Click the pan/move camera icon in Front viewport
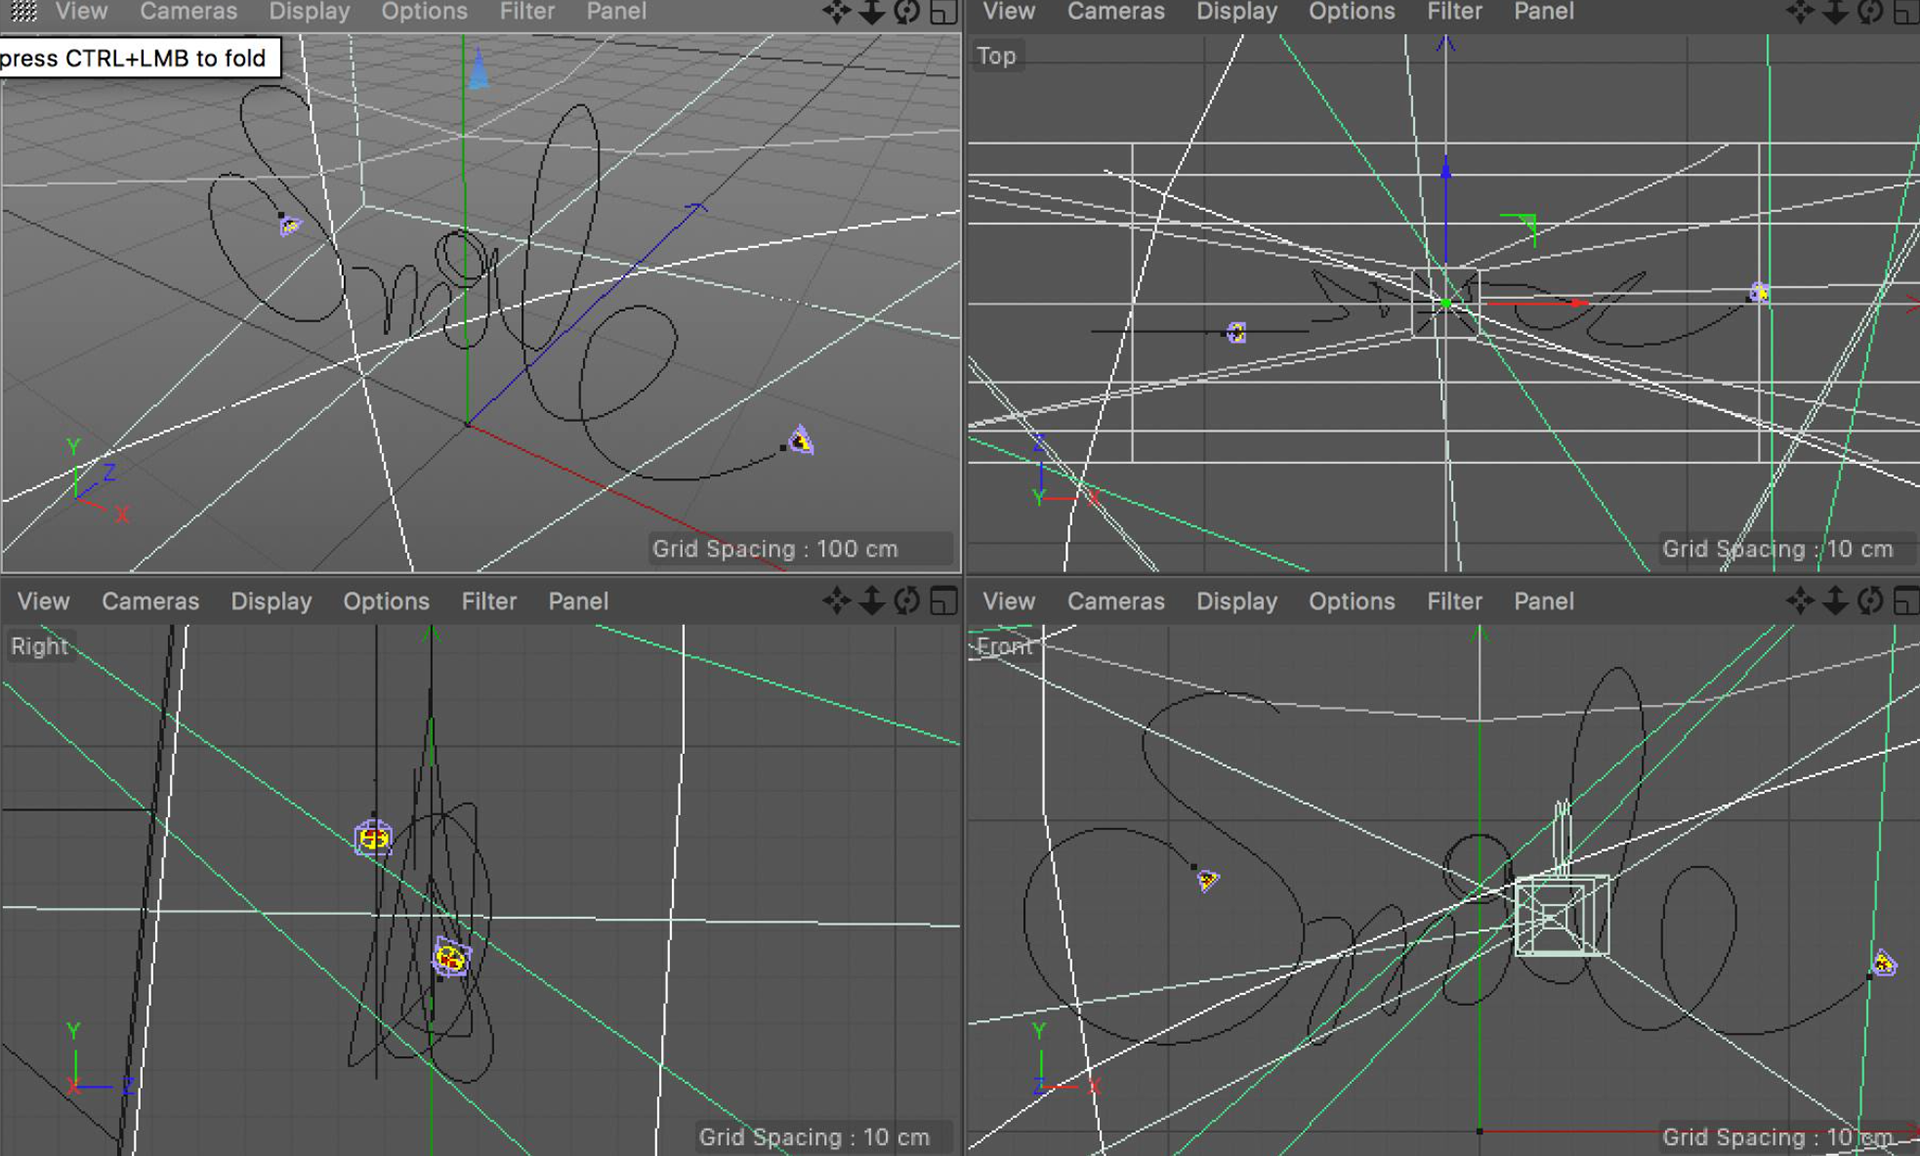 click(1799, 601)
